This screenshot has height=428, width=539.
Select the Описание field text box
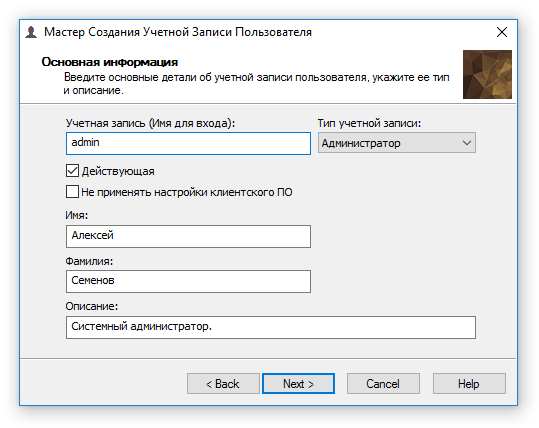(x=271, y=327)
